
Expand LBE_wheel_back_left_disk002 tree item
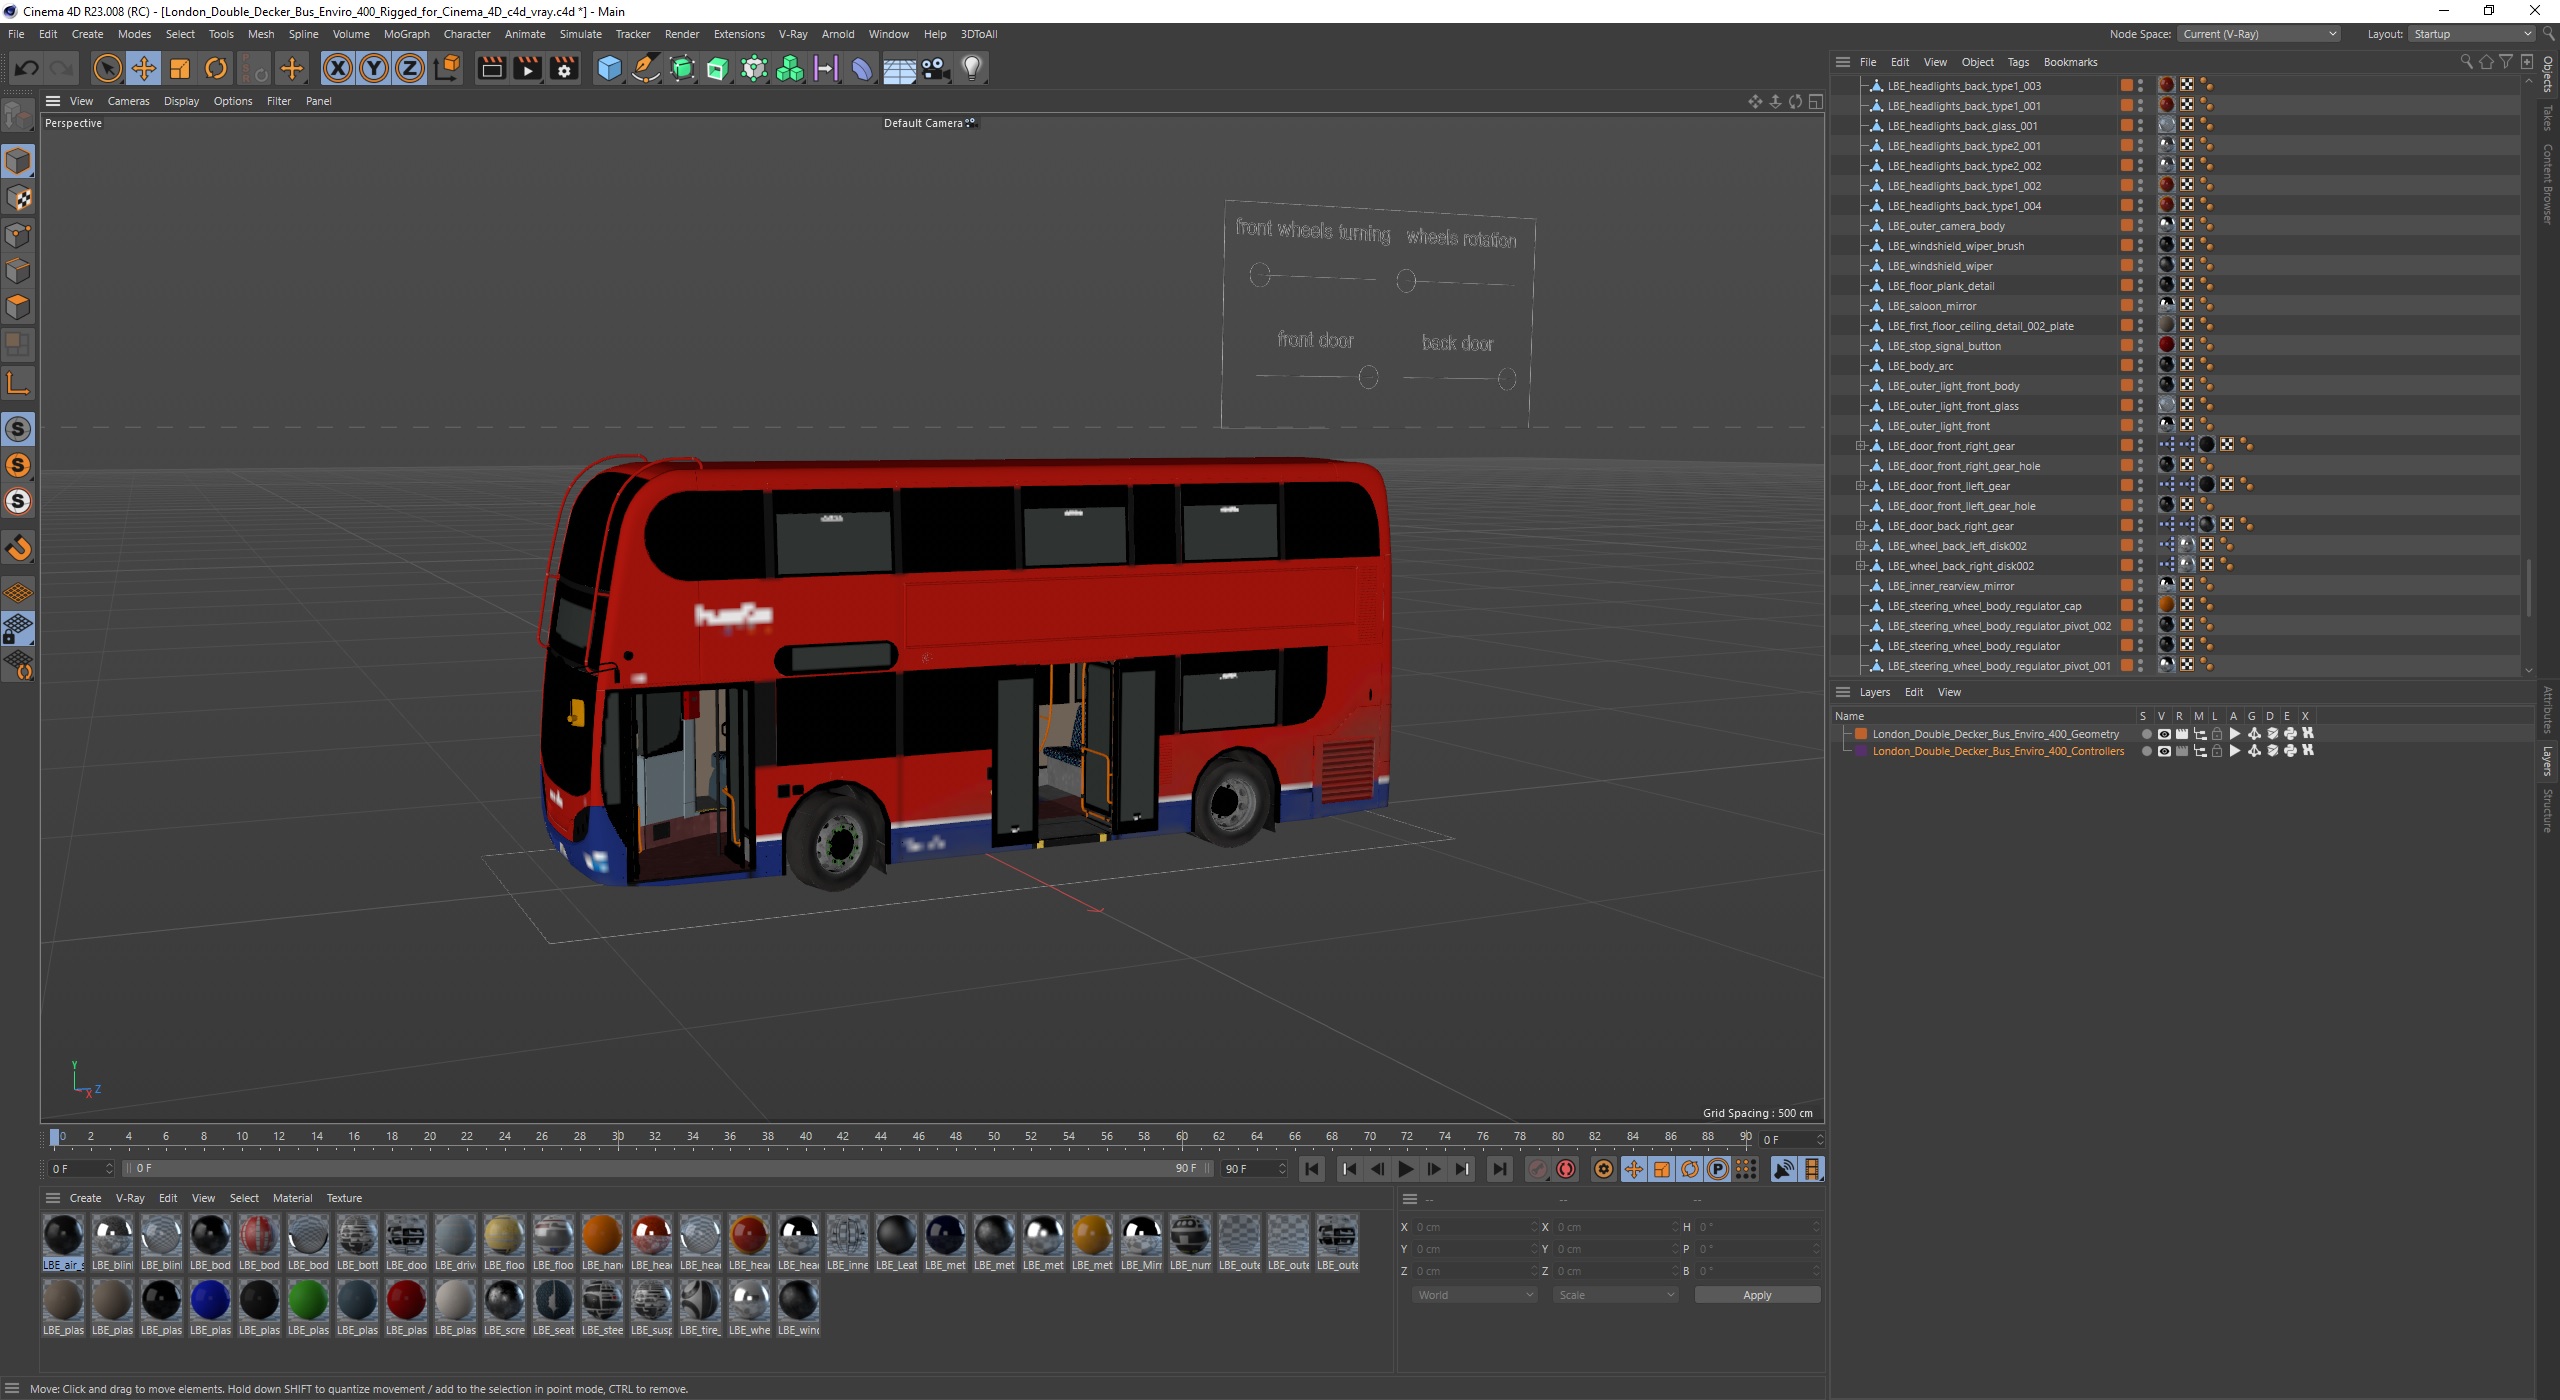(x=1860, y=546)
